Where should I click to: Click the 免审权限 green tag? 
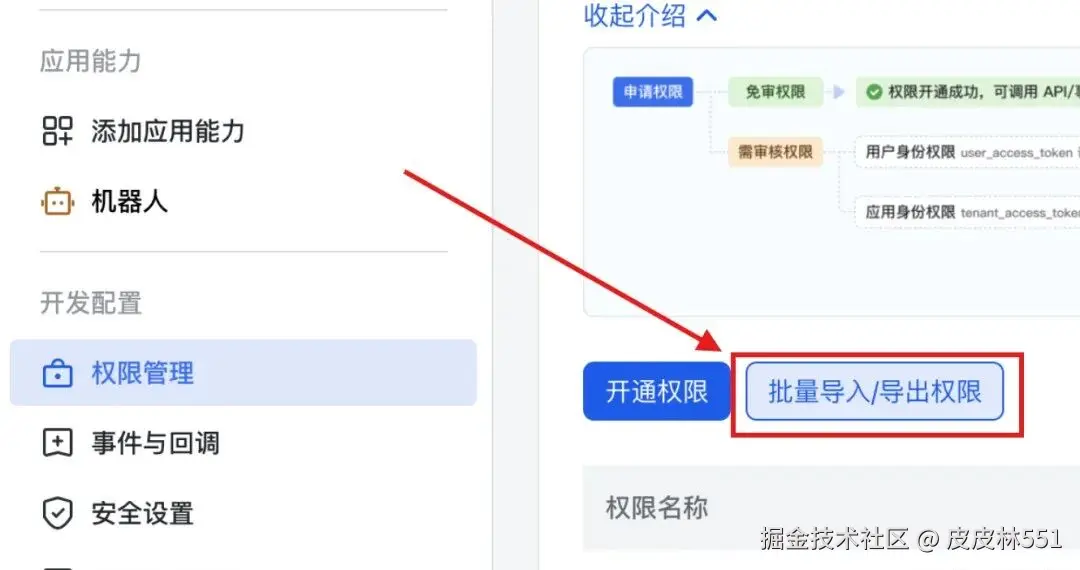776,92
